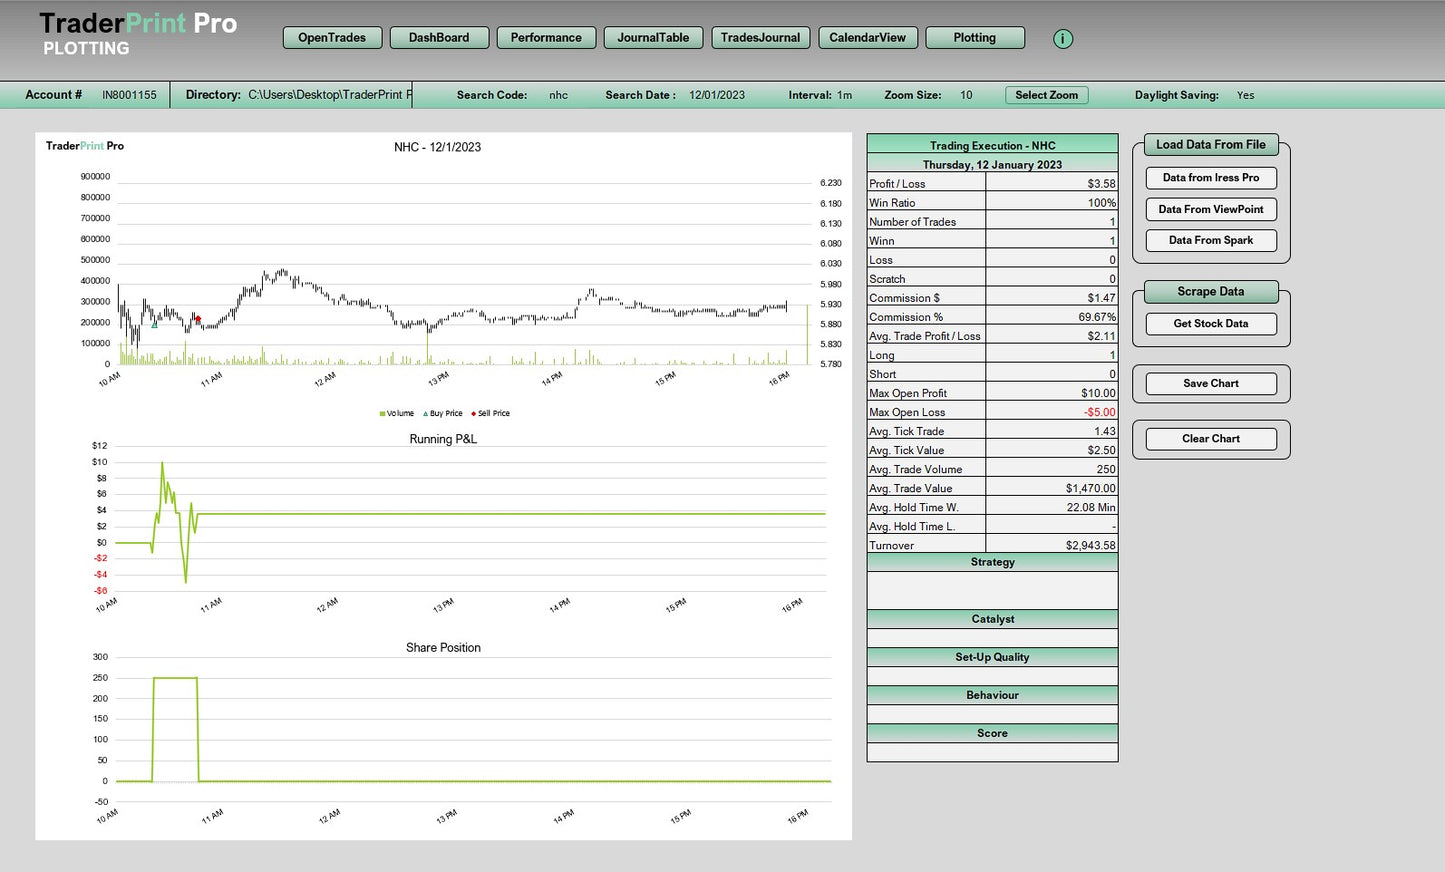
Task: Click the green buy triangle on price chart
Action: (154, 324)
